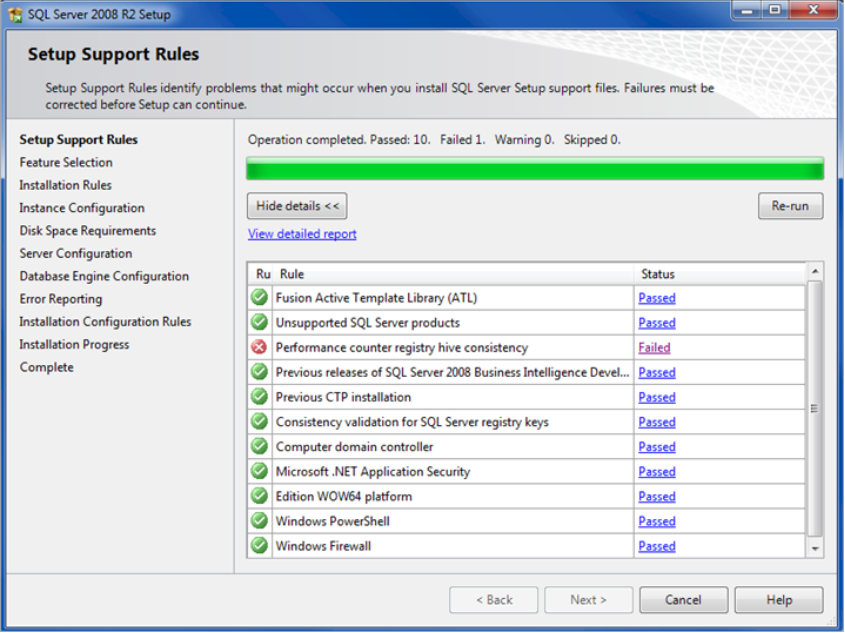Screen dimensions: 845x633
Task: Open Passed status for Unsupported SQL Server products
Action: click(x=657, y=323)
